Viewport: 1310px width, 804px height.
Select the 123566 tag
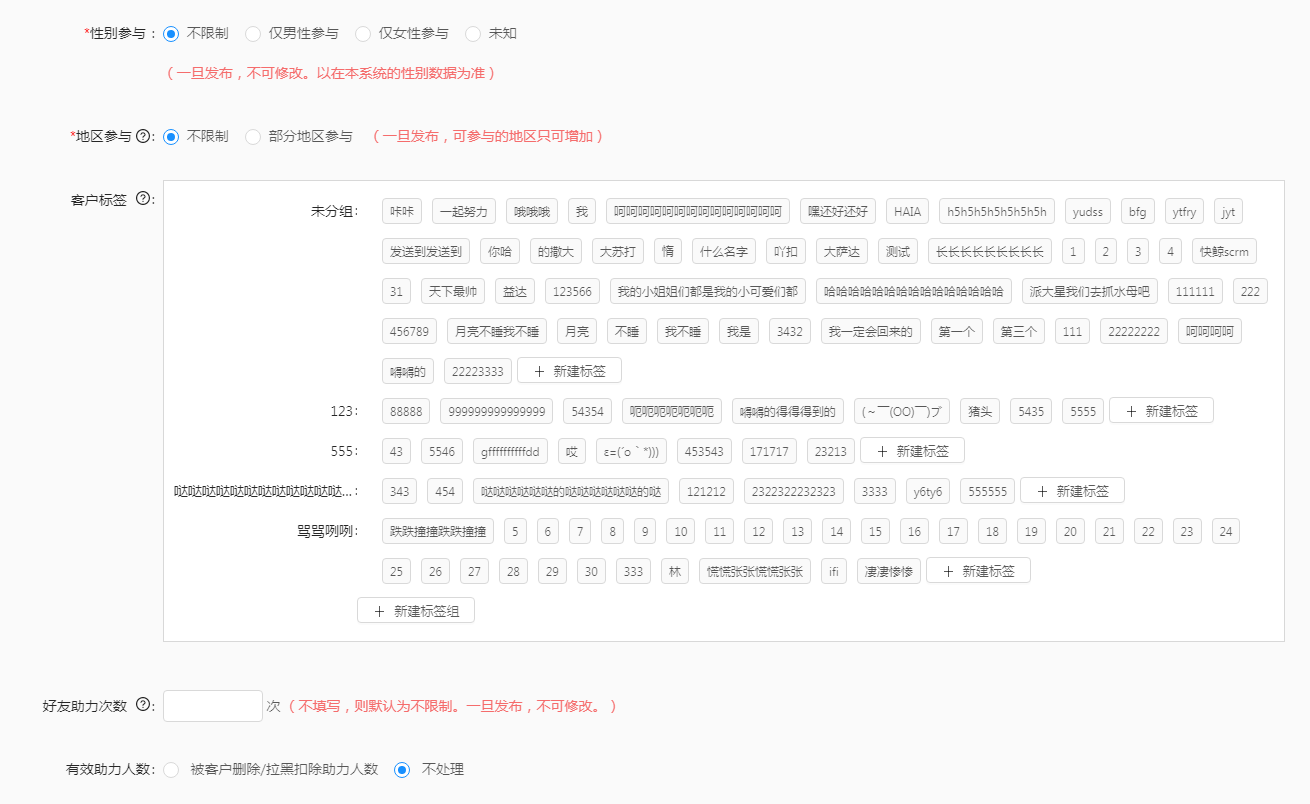[x=573, y=291]
